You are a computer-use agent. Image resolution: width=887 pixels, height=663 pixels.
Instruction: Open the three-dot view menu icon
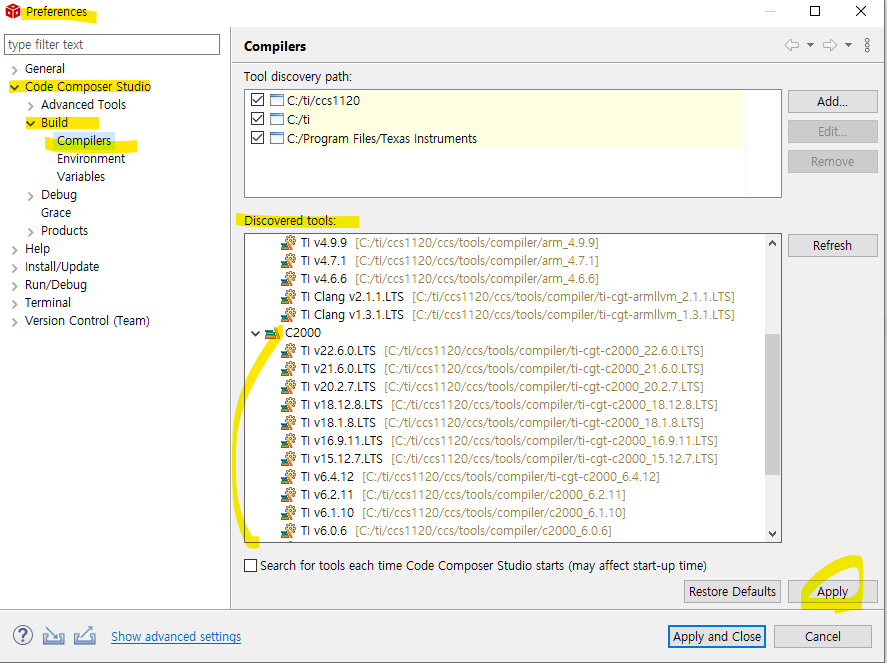(x=867, y=45)
